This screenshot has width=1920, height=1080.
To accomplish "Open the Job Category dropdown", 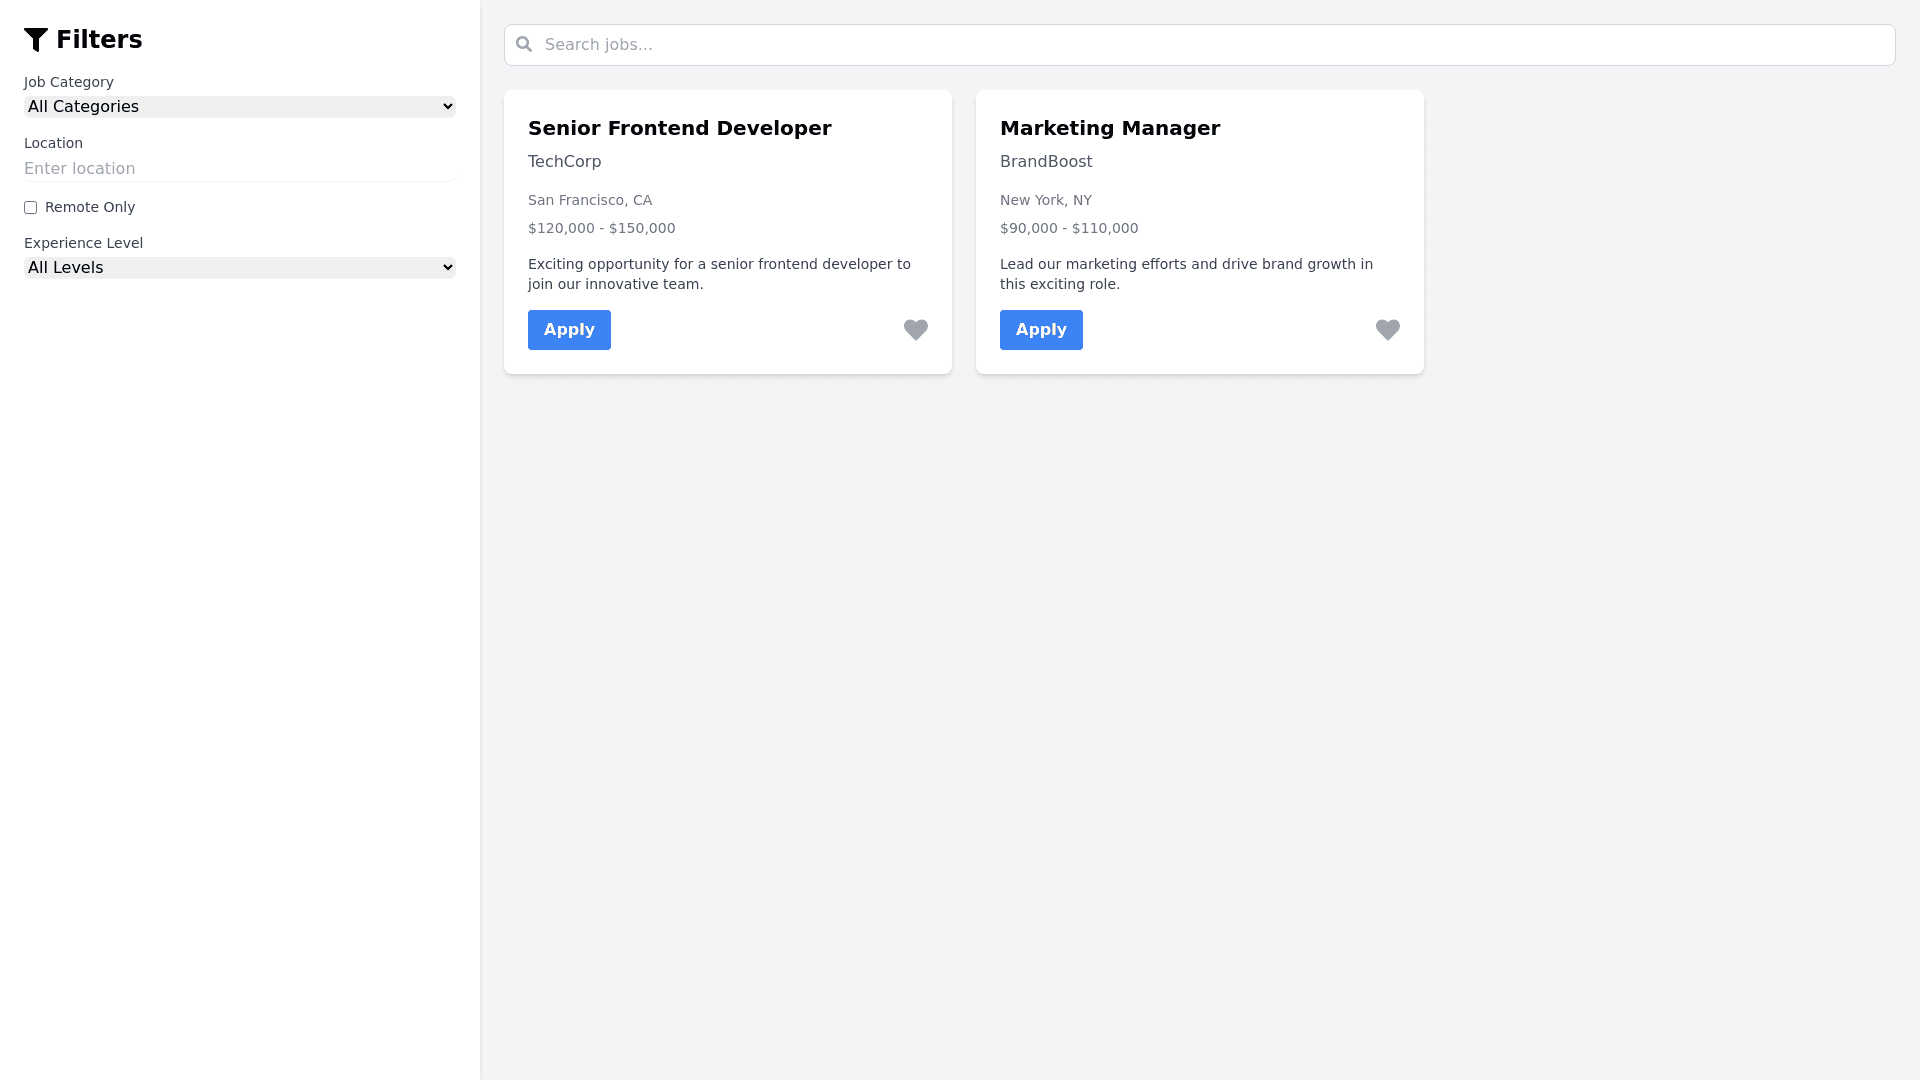I will pos(240,107).
